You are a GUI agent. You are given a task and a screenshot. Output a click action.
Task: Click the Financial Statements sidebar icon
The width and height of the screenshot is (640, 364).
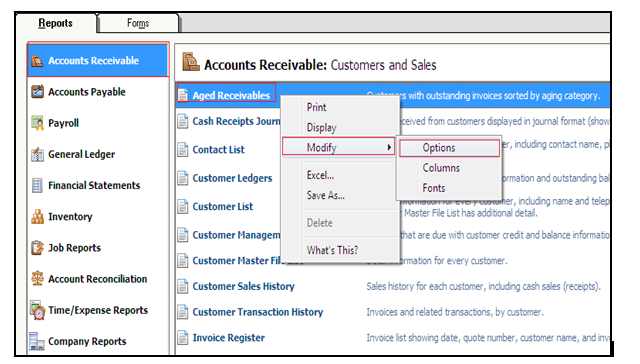tap(37, 185)
